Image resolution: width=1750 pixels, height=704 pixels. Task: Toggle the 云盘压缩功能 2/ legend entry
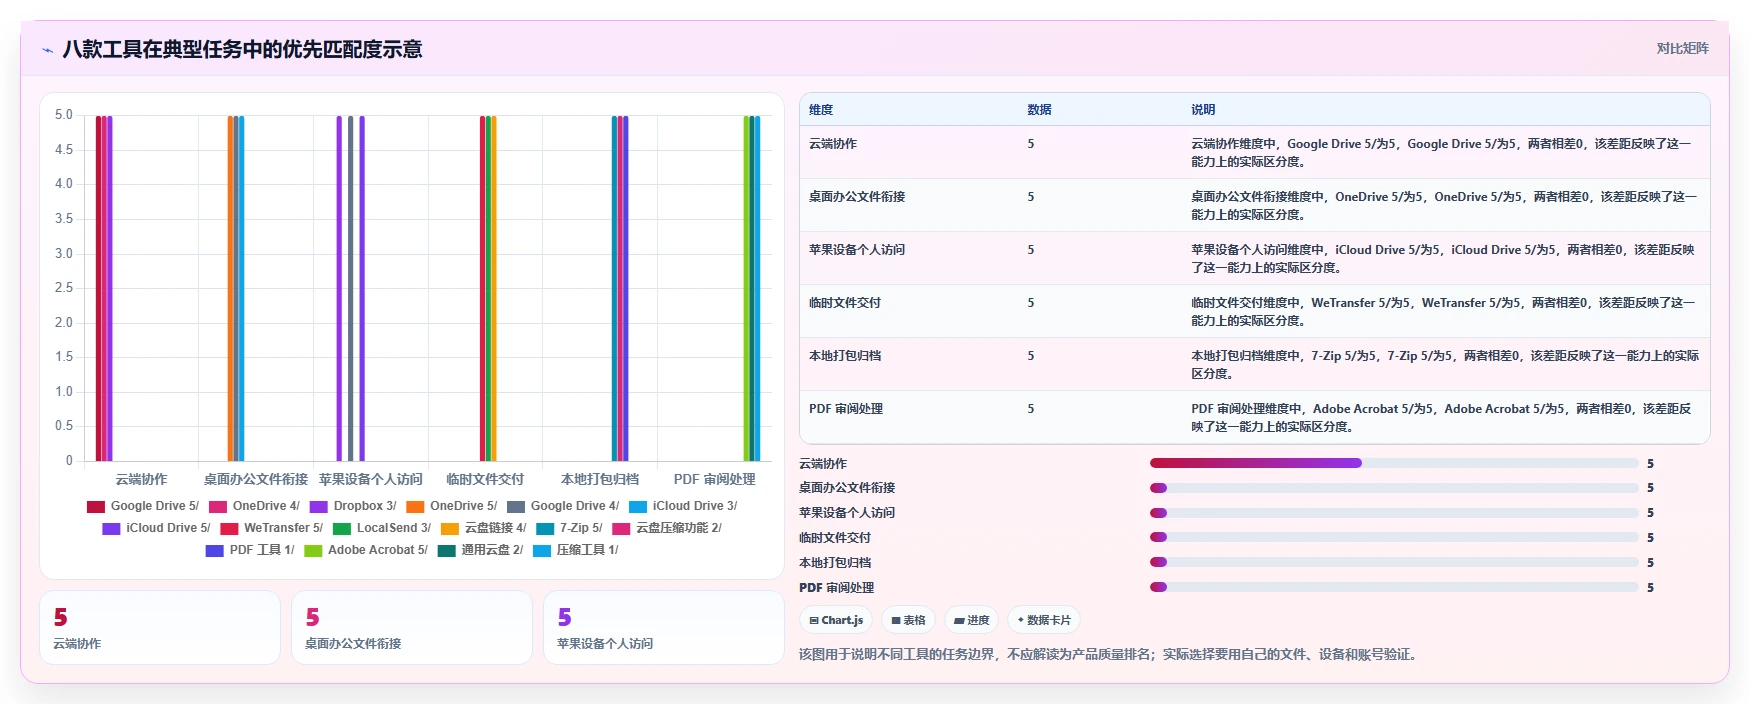[667, 528]
